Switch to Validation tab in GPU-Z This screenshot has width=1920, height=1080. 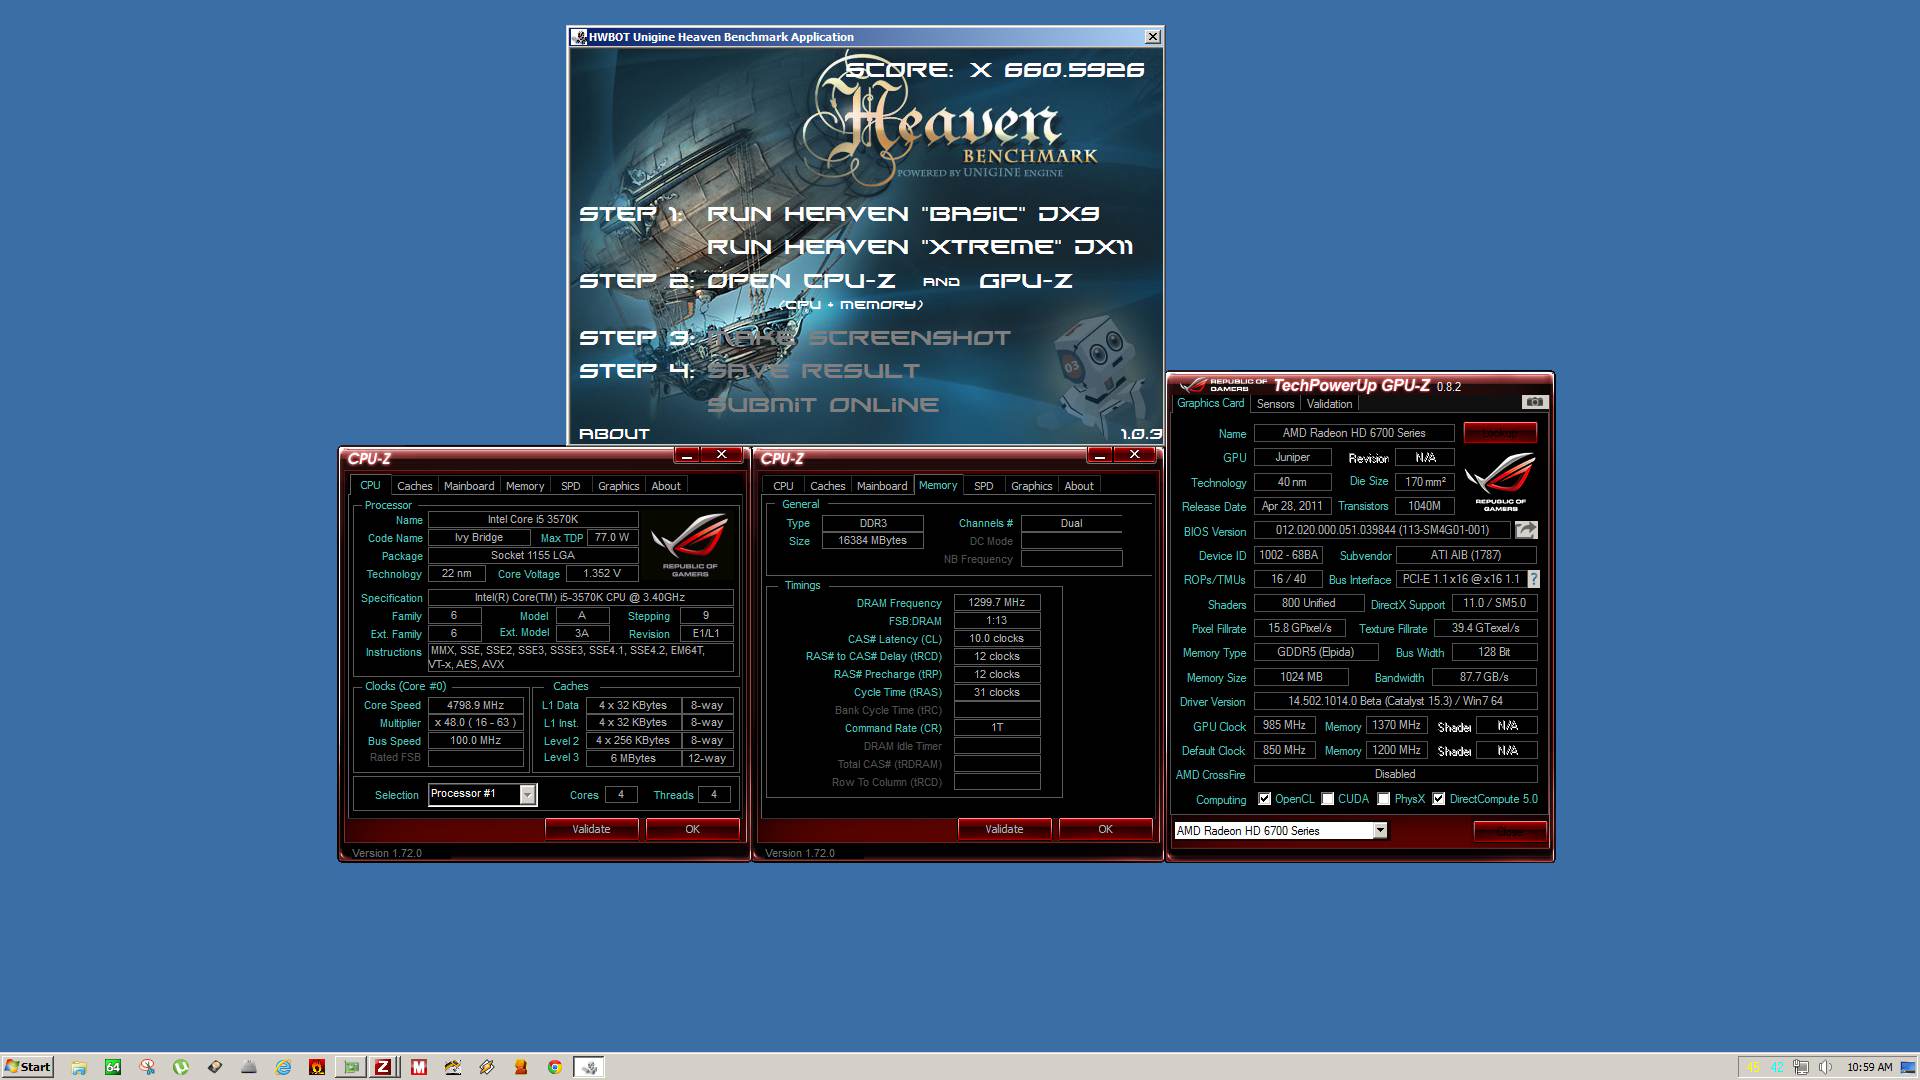(1329, 404)
